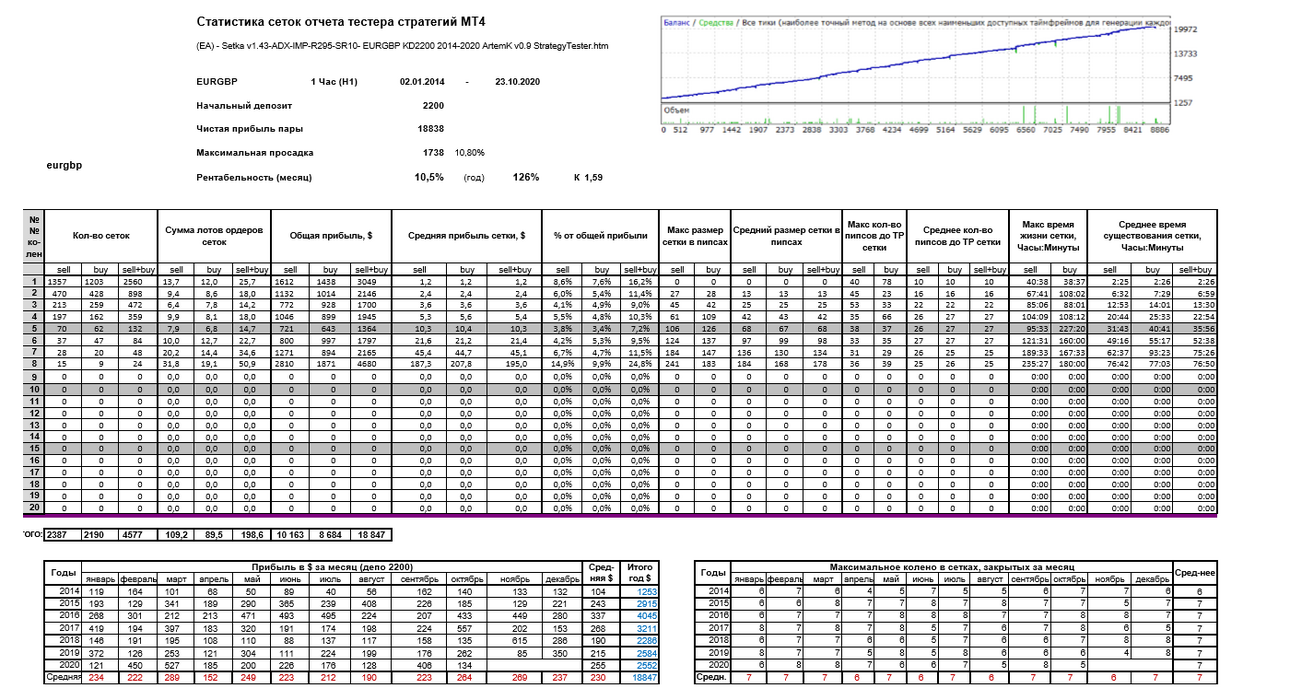Image resolution: width=1290 pixels, height=700 pixels.
Task: Select the 'Максимальная просадка' label
Action: (256, 153)
